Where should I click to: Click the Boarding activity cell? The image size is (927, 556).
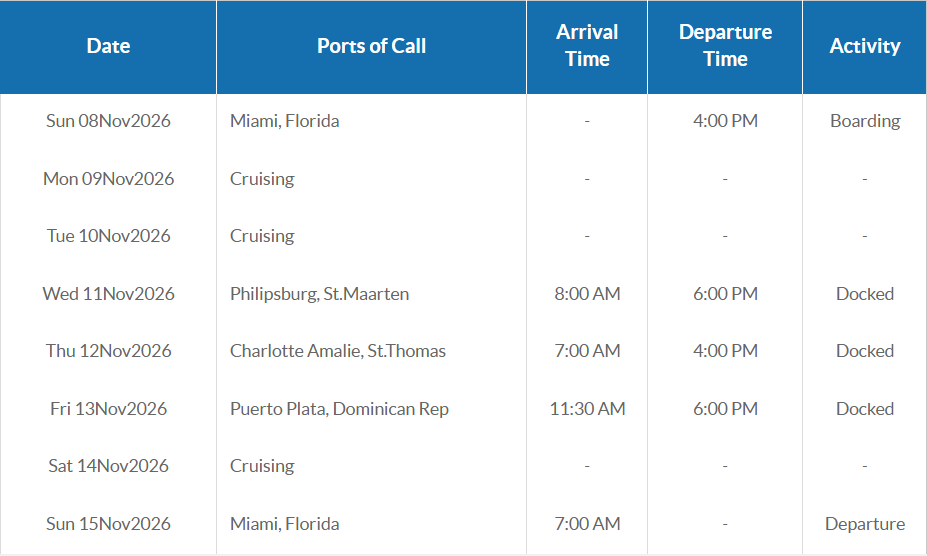click(x=865, y=121)
